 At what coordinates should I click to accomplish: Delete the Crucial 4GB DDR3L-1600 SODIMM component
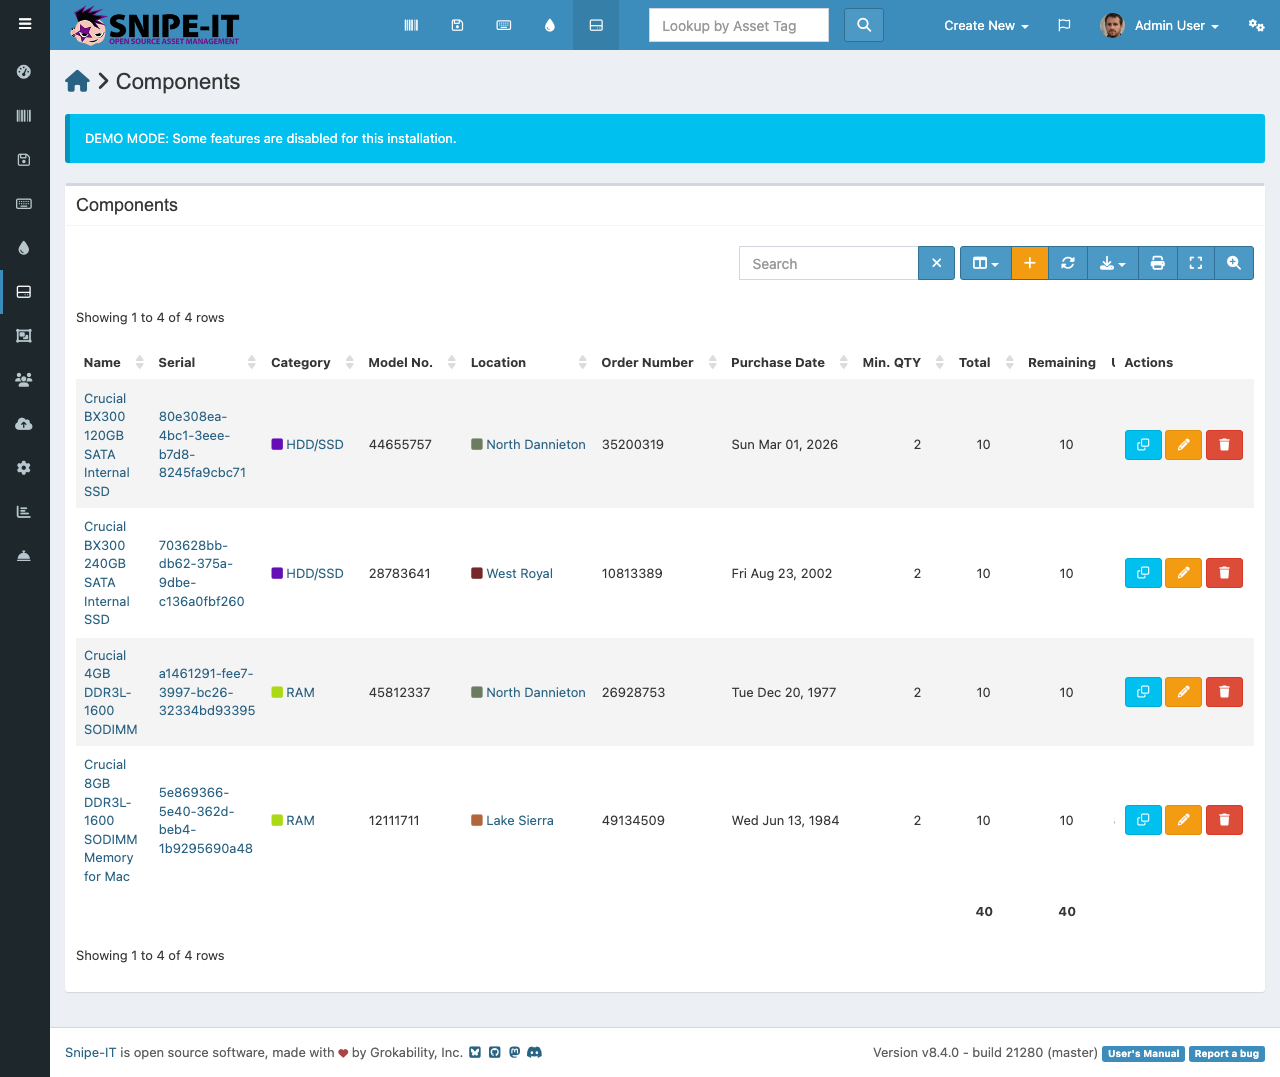point(1224,692)
